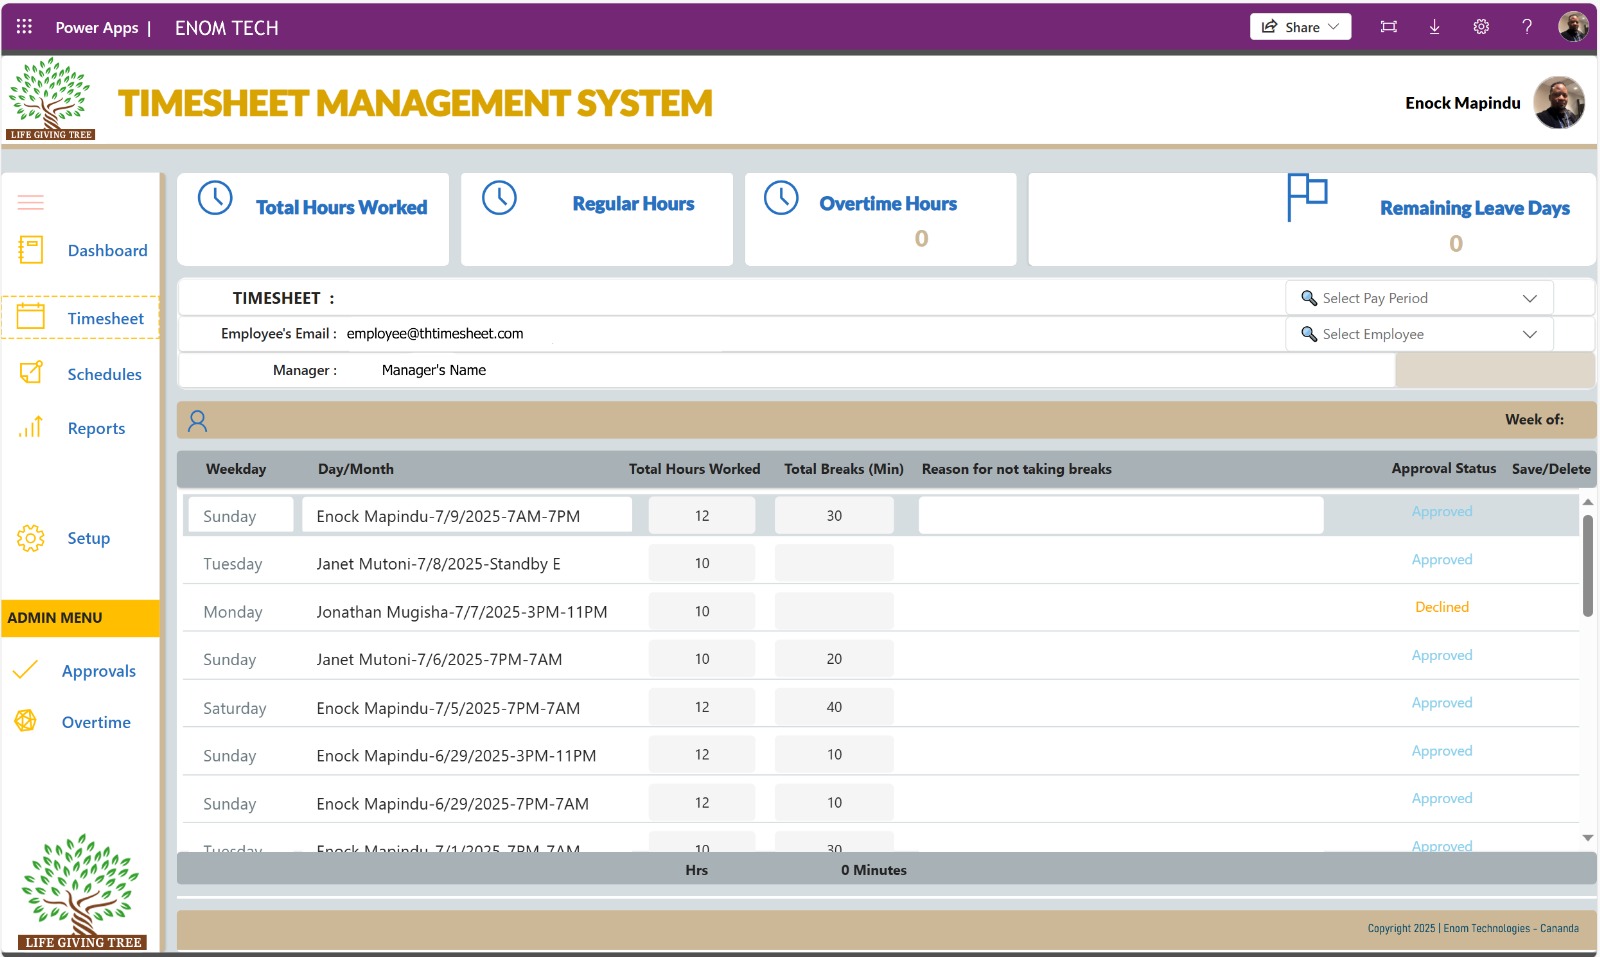1600x957 pixels.
Task: Click the Approvals checkmark icon
Action: pyautogui.click(x=26, y=670)
